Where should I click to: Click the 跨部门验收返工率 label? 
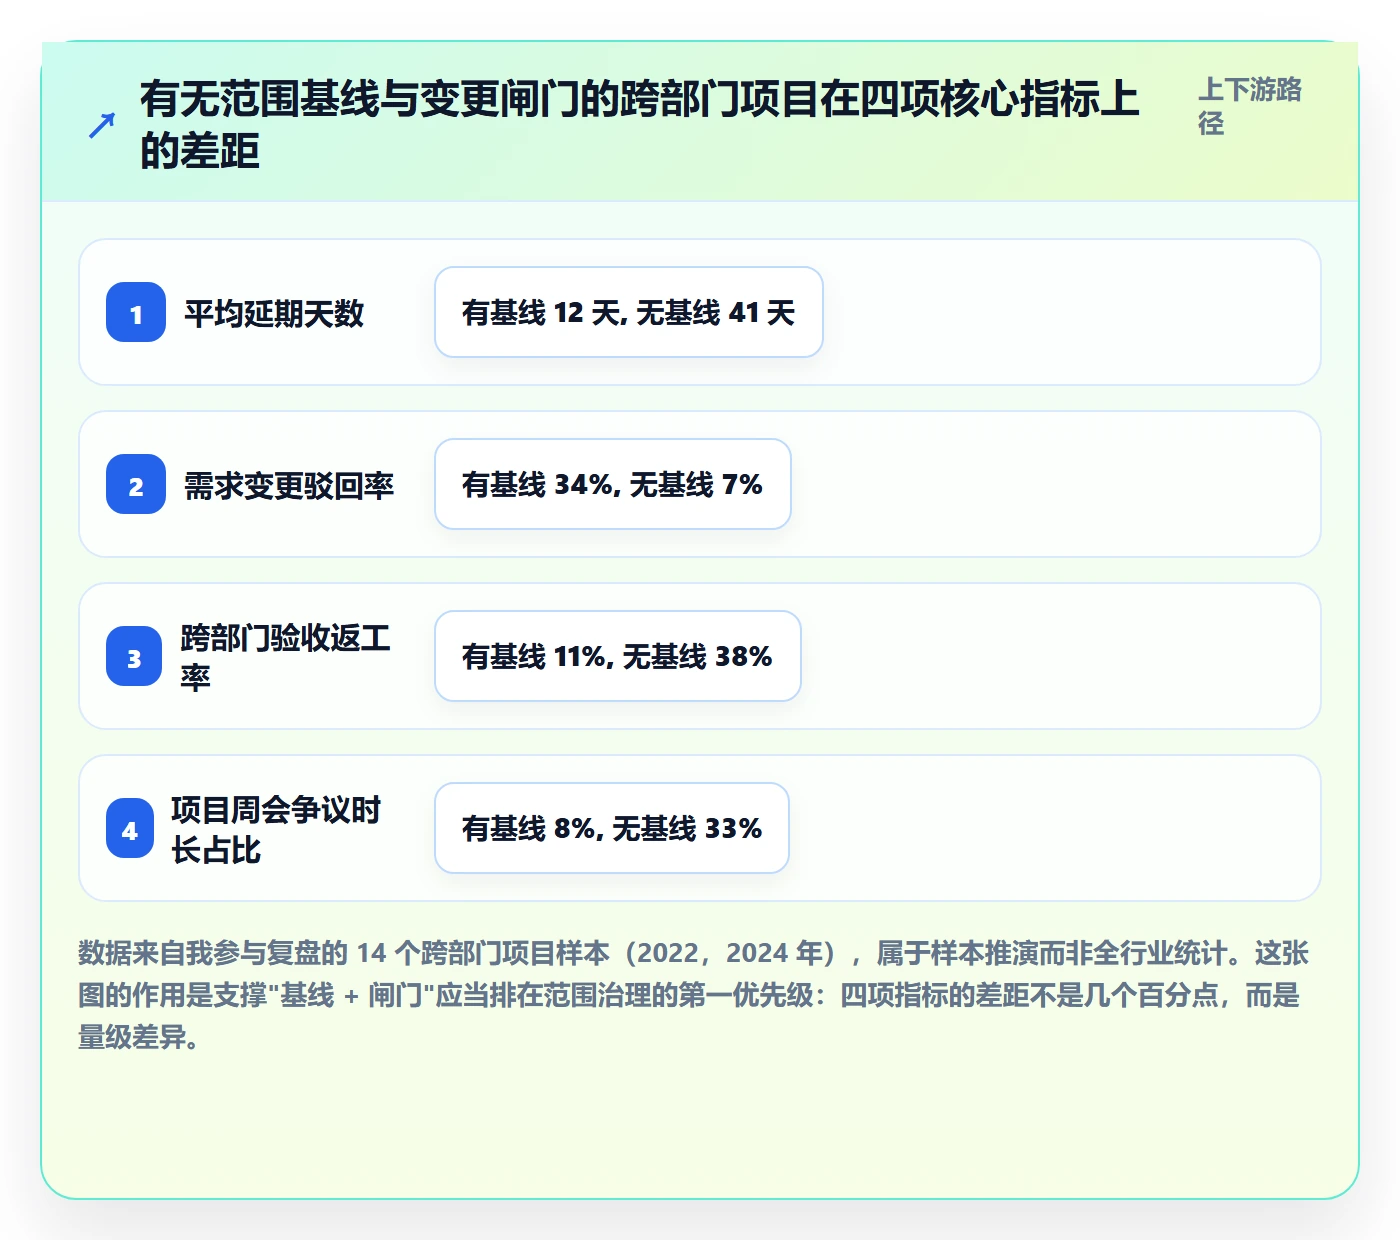pyautogui.click(x=286, y=657)
